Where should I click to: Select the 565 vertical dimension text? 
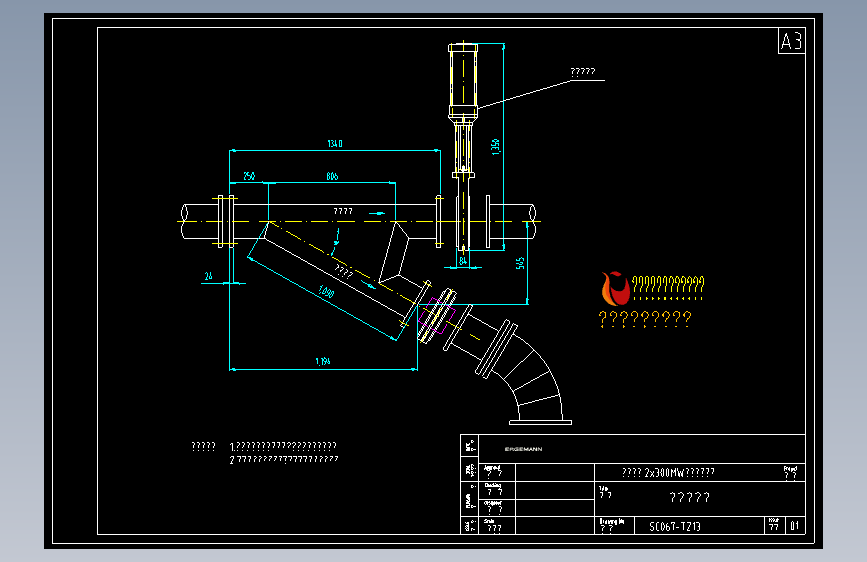tap(520, 263)
